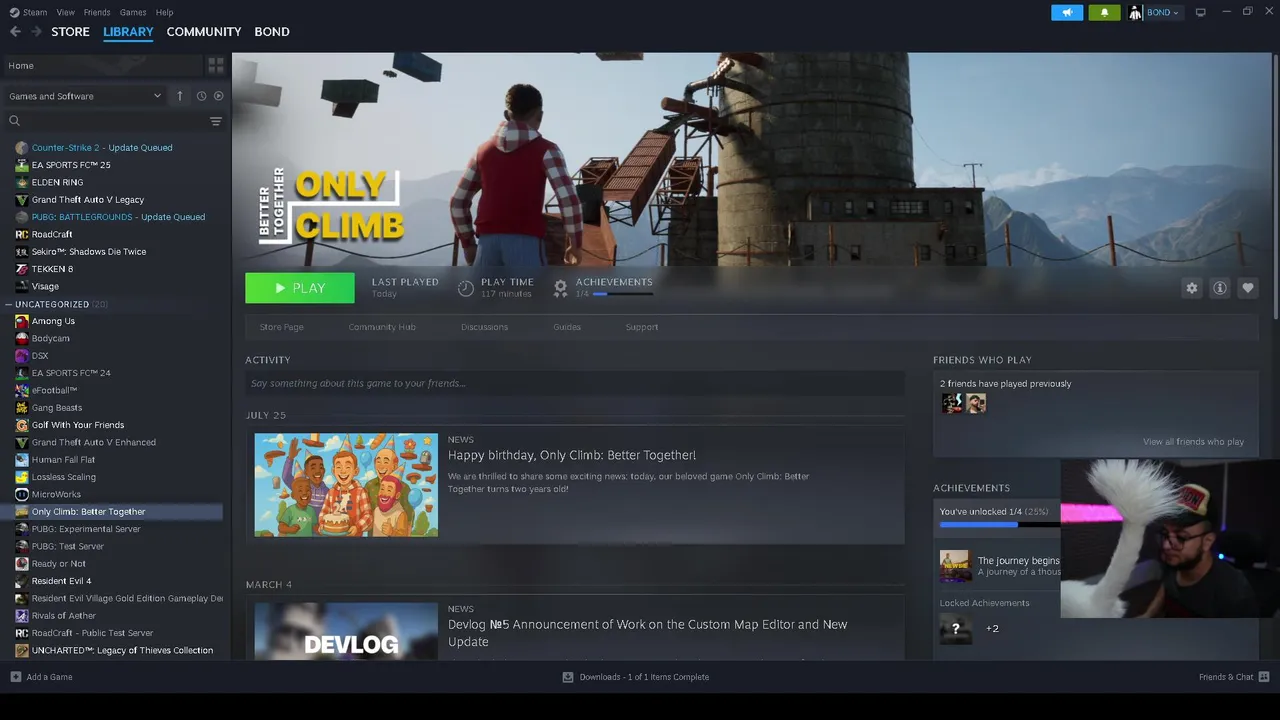Click the sort ascending arrow icon
The height and width of the screenshot is (720, 1280).
click(x=180, y=96)
